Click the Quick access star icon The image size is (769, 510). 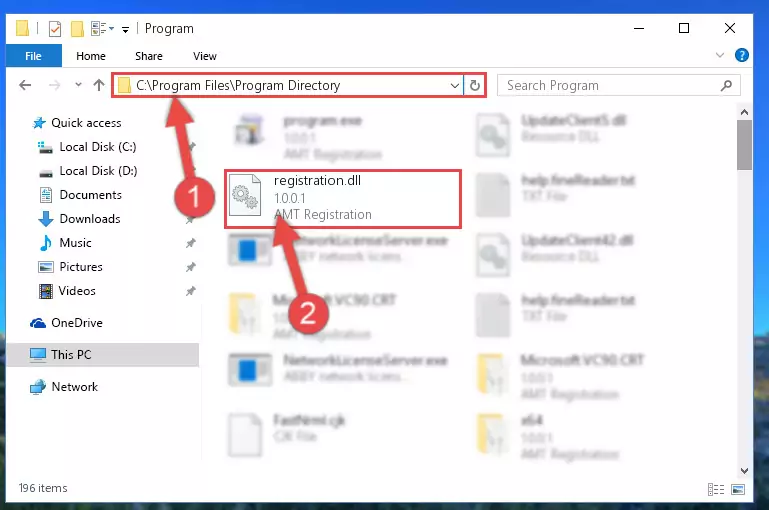[39, 123]
